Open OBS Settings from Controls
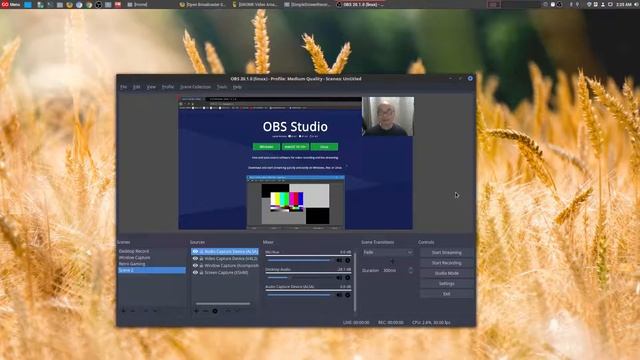The image size is (640, 360). point(447,283)
